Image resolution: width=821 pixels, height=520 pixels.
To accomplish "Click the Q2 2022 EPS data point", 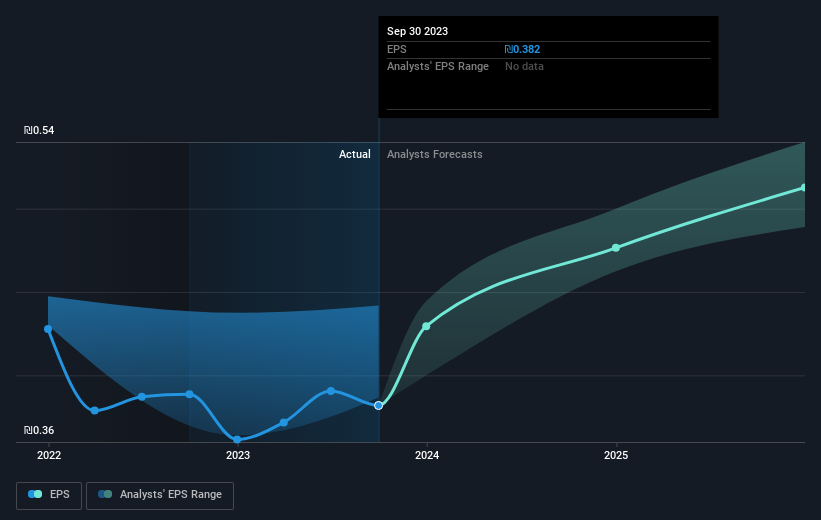I will click(x=95, y=411).
